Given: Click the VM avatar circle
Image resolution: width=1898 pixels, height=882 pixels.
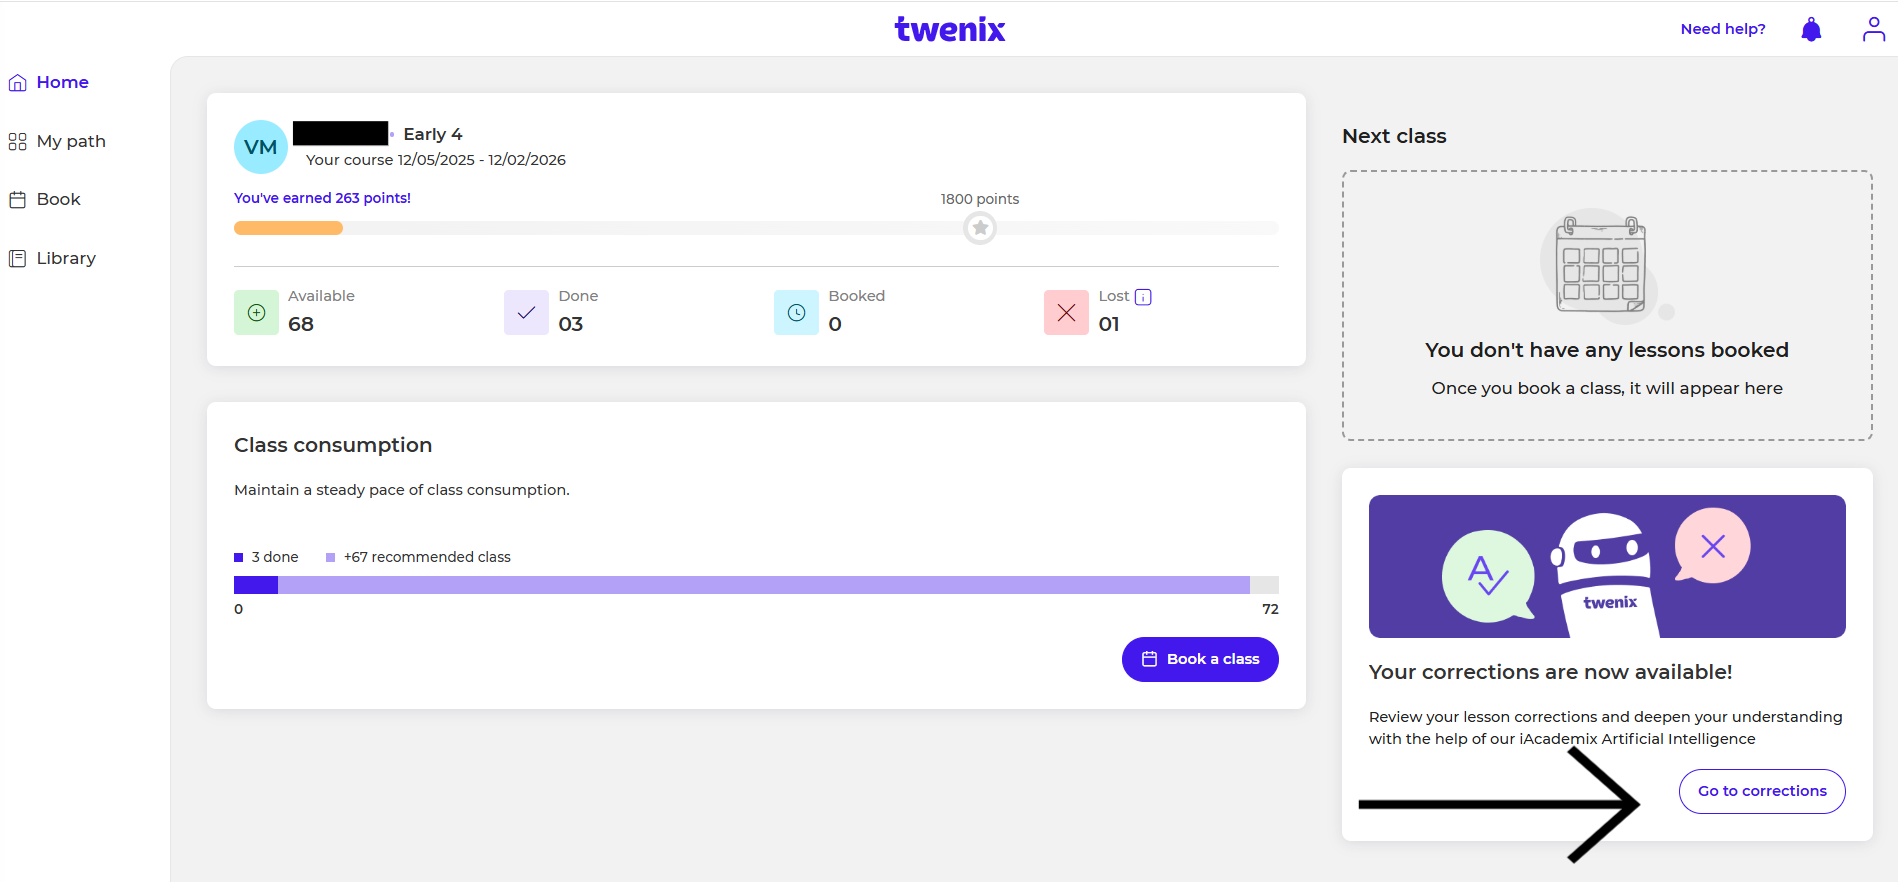Looking at the screenshot, I should coord(261,147).
